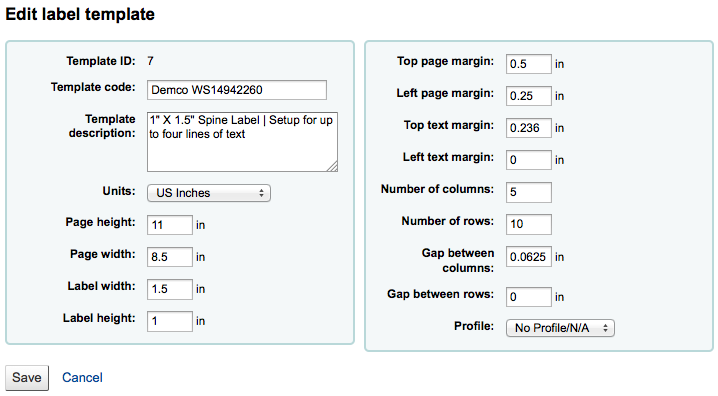Click the Page width field
Screen dimensions: 718x396
coord(170,257)
